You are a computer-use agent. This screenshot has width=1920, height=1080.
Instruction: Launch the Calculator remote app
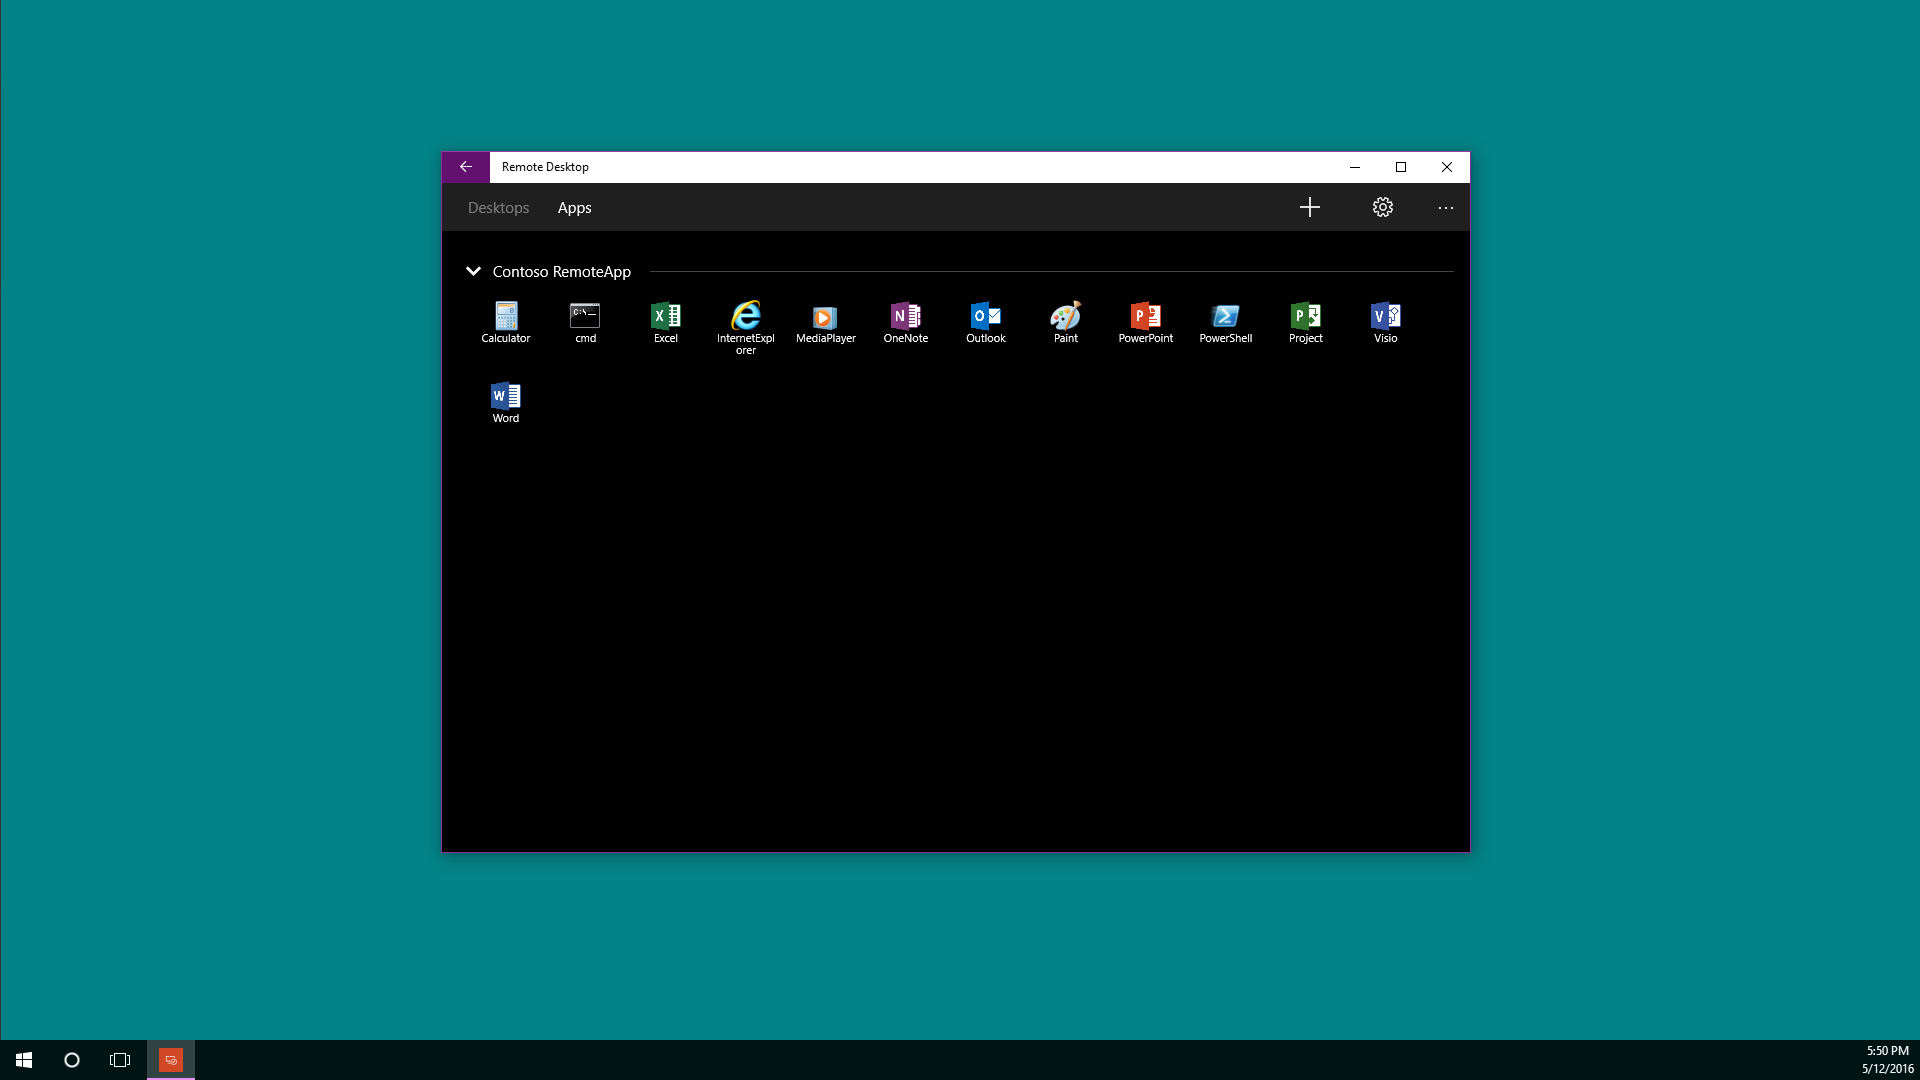[x=506, y=321]
